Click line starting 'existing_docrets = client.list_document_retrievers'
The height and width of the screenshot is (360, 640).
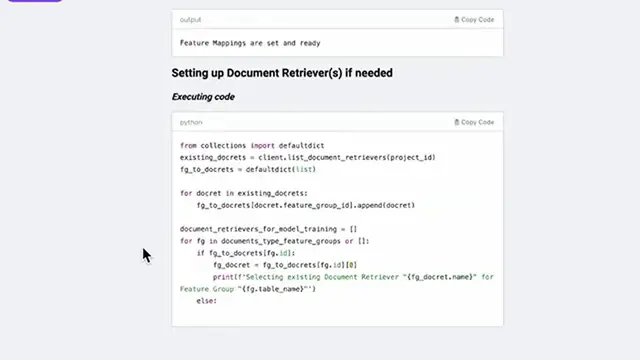coord(308,158)
